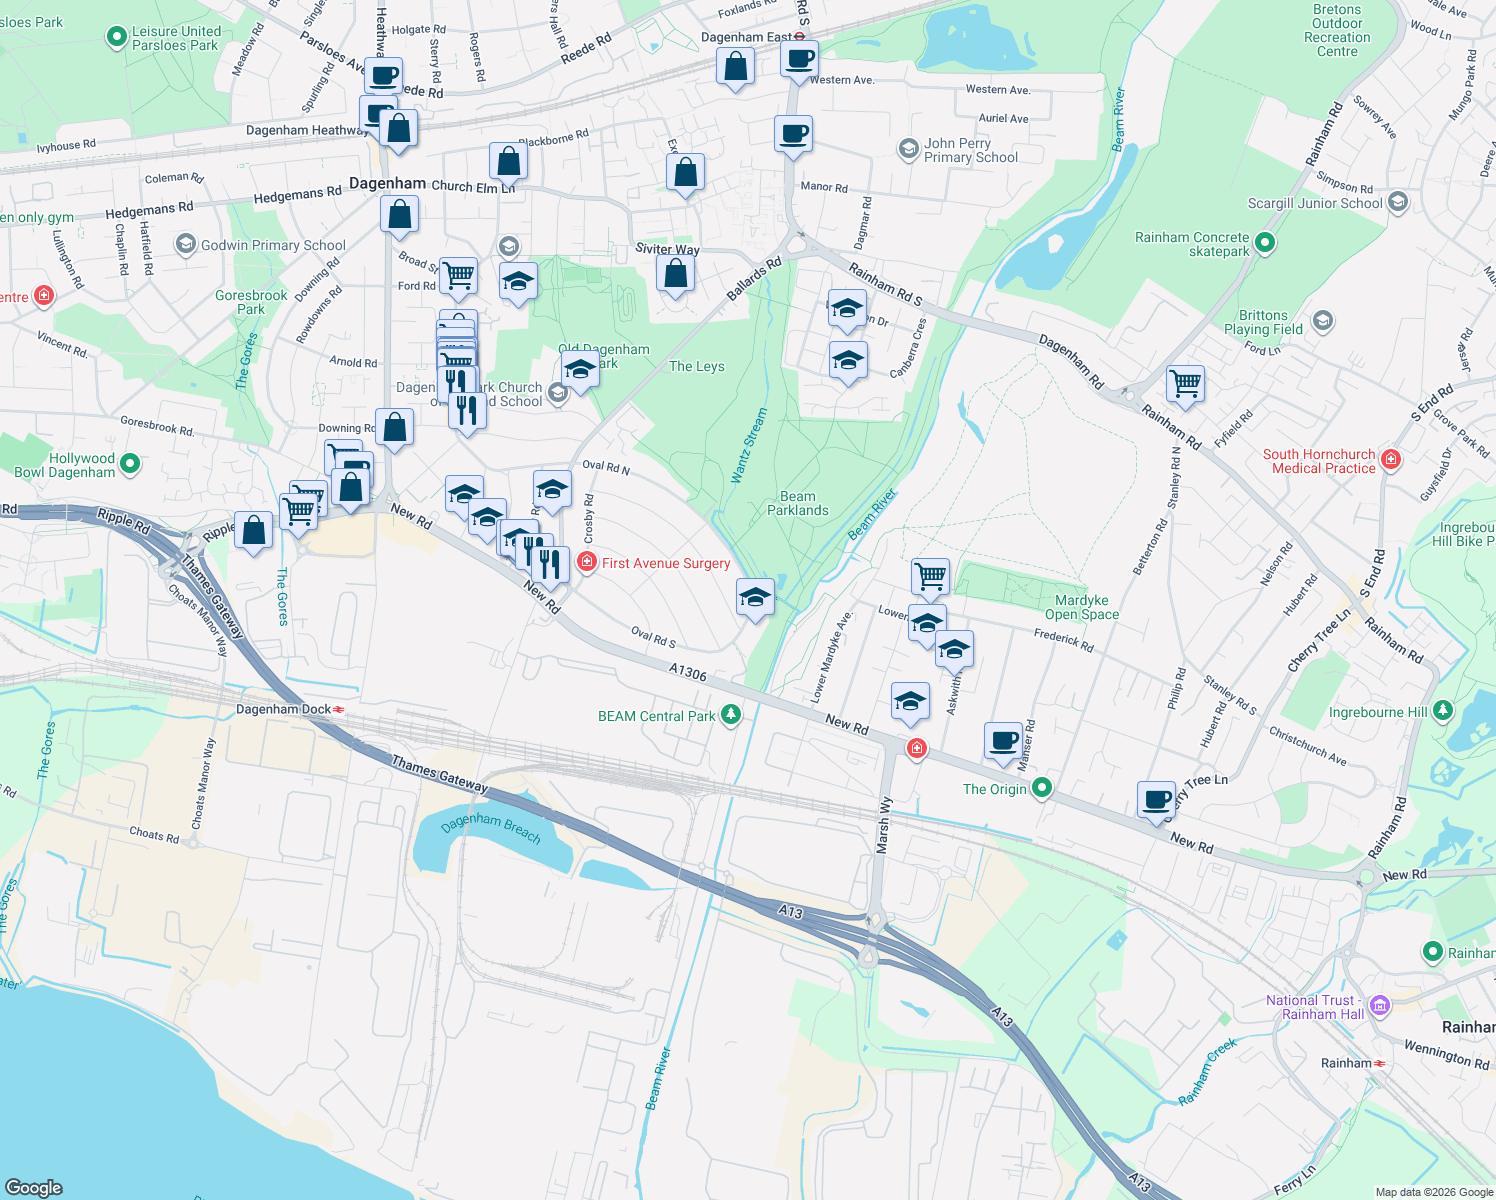The image size is (1496, 1200).
Task: Click the South Hornchurch Medical Practice pin
Action: tap(1390, 460)
